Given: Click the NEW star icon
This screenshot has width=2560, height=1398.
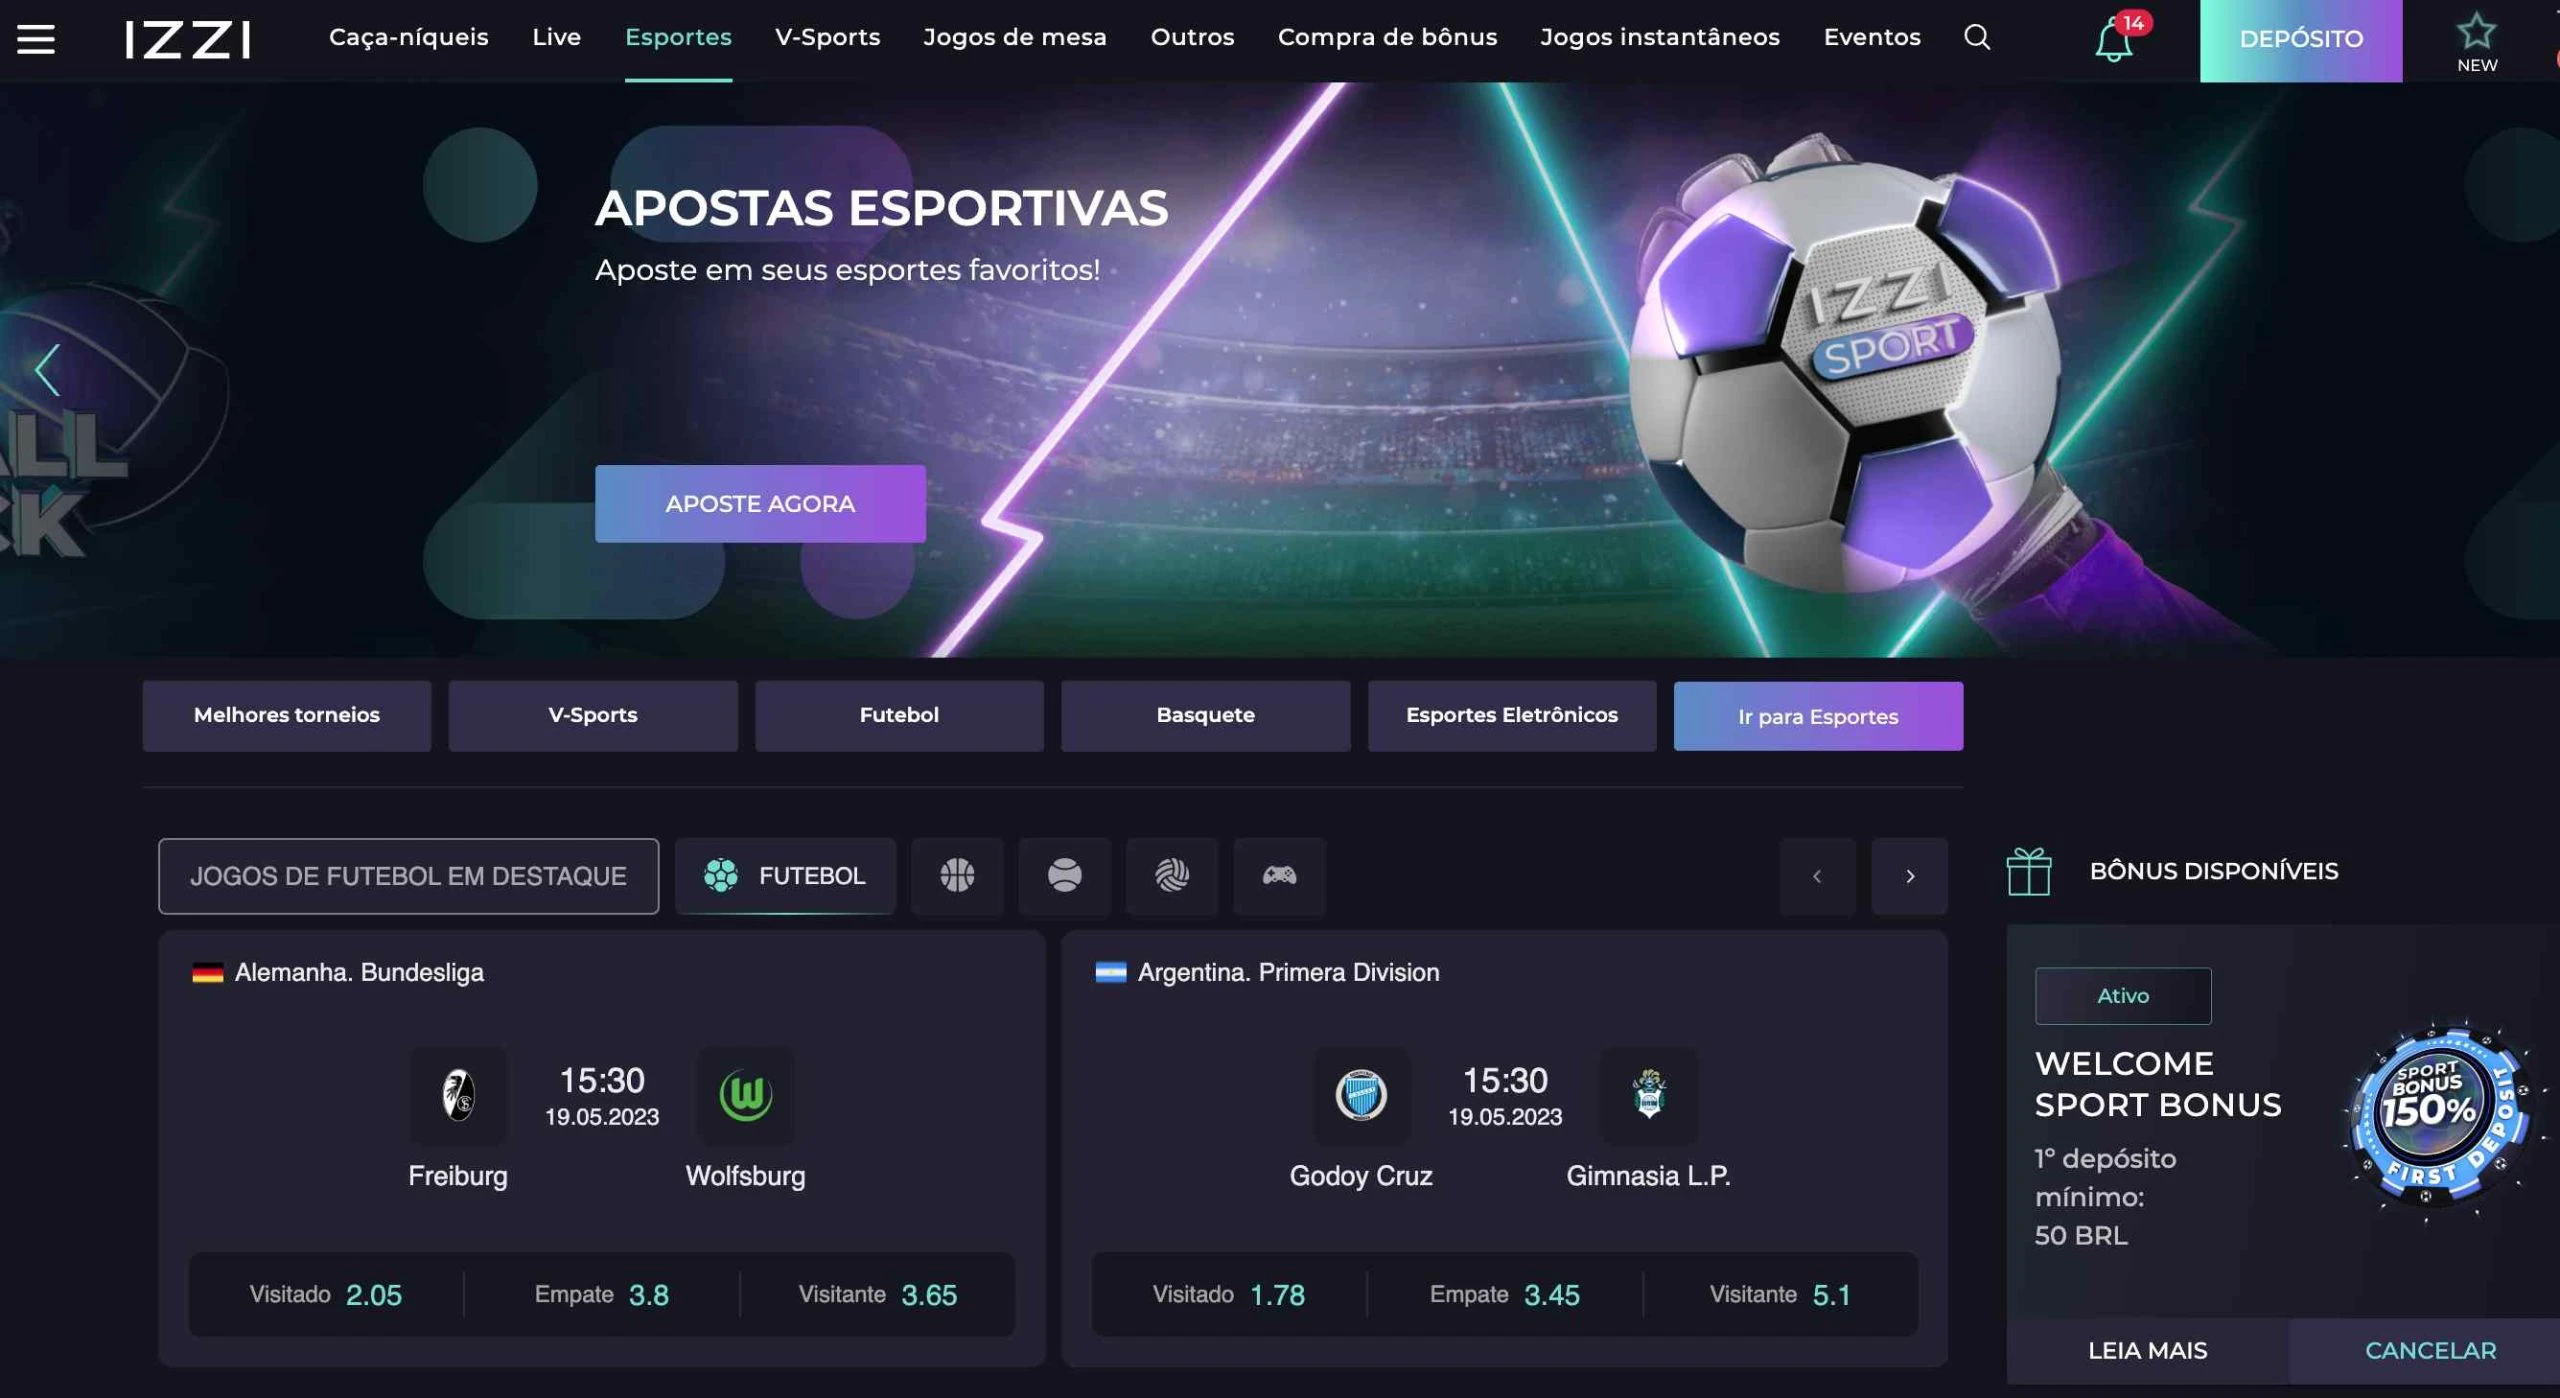Looking at the screenshot, I should click(2476, 42).
